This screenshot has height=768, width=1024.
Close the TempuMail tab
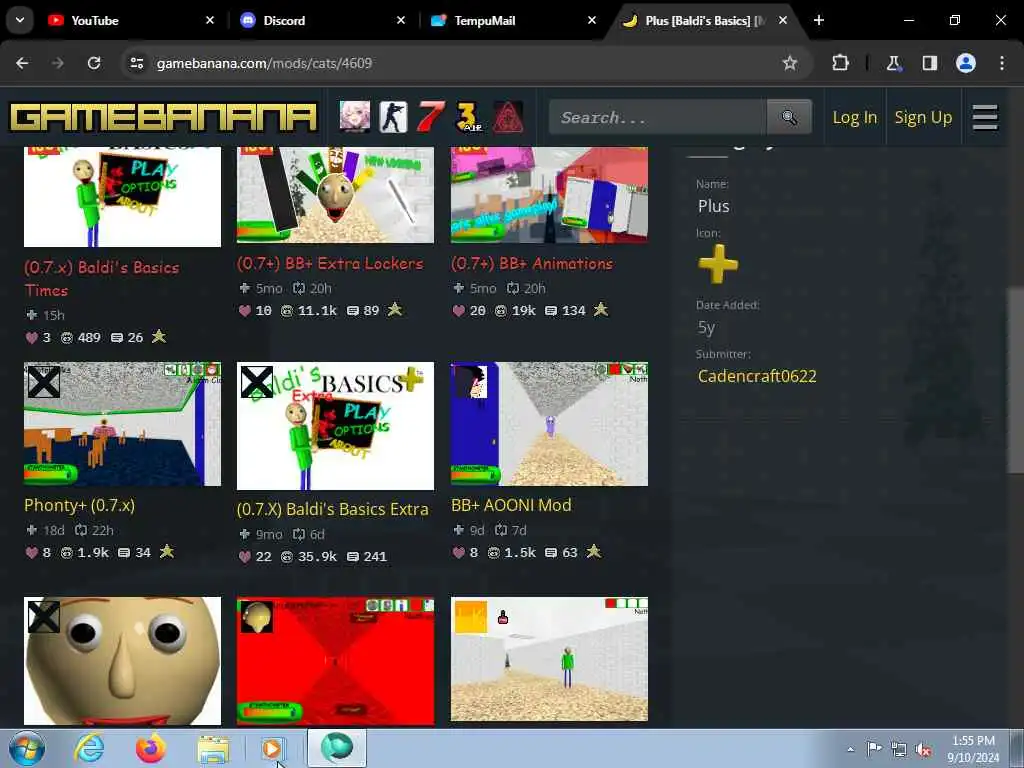point(592,20)
